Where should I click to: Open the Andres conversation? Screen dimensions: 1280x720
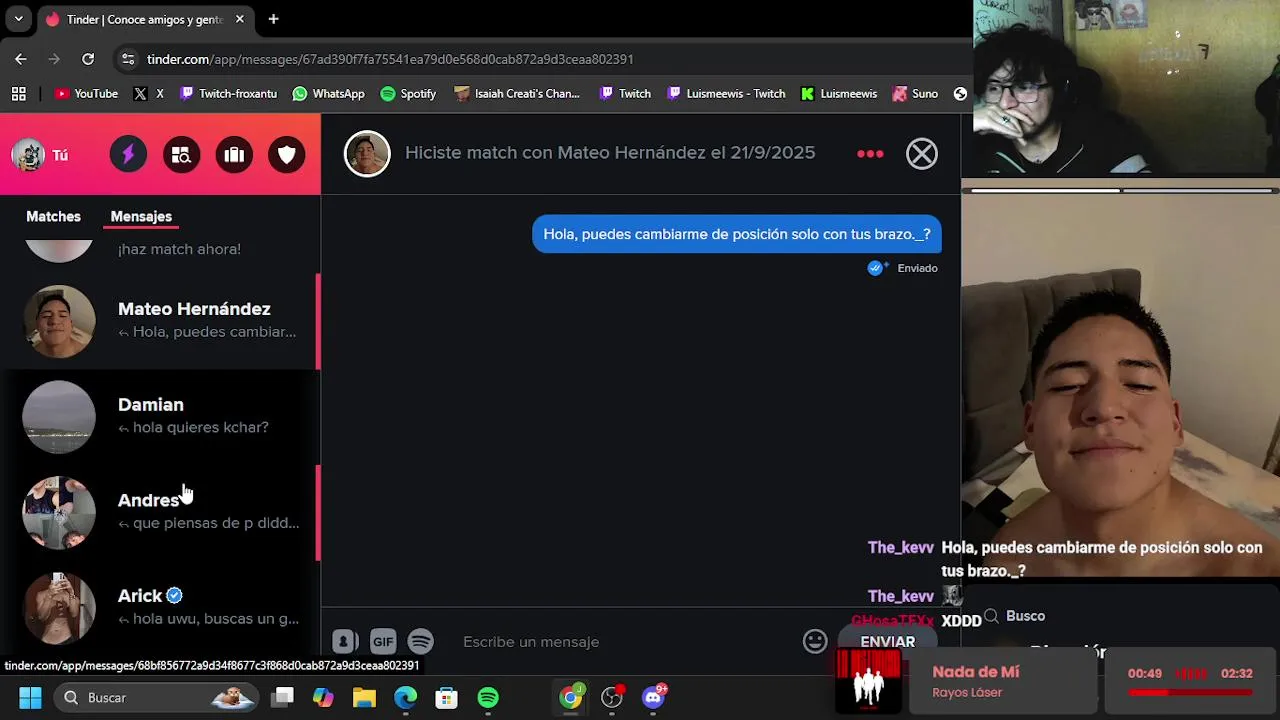point(160,512)
